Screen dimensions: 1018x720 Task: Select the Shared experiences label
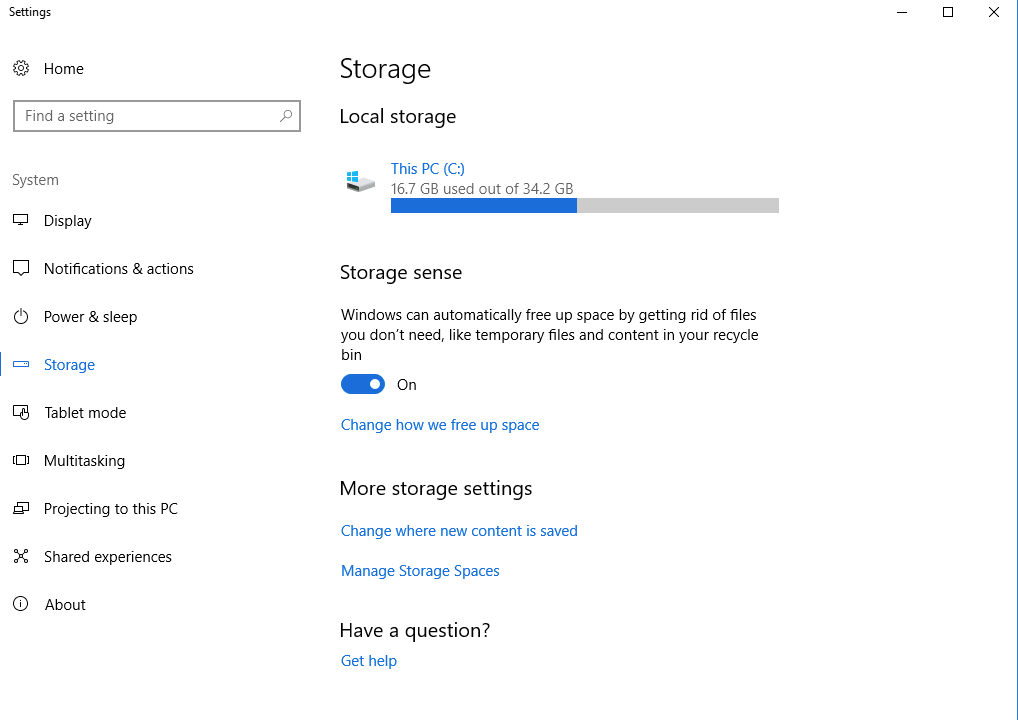[108, 557]
